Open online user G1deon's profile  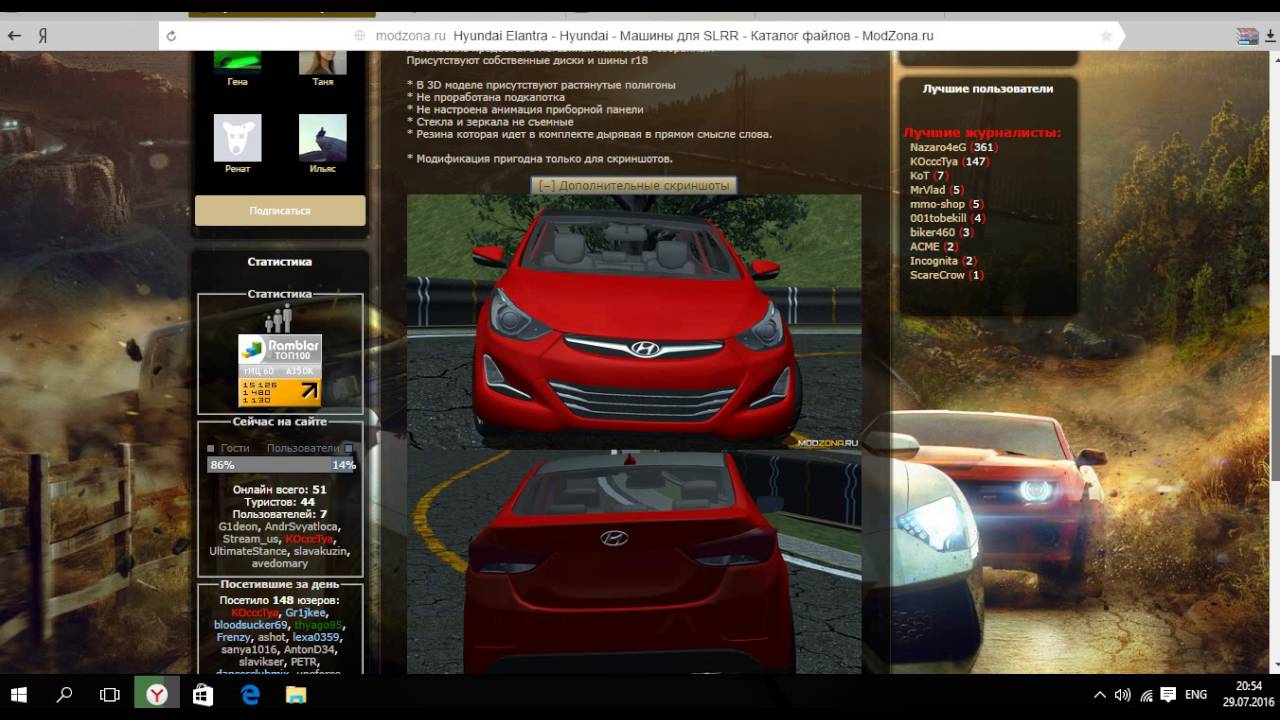[238, 526]
